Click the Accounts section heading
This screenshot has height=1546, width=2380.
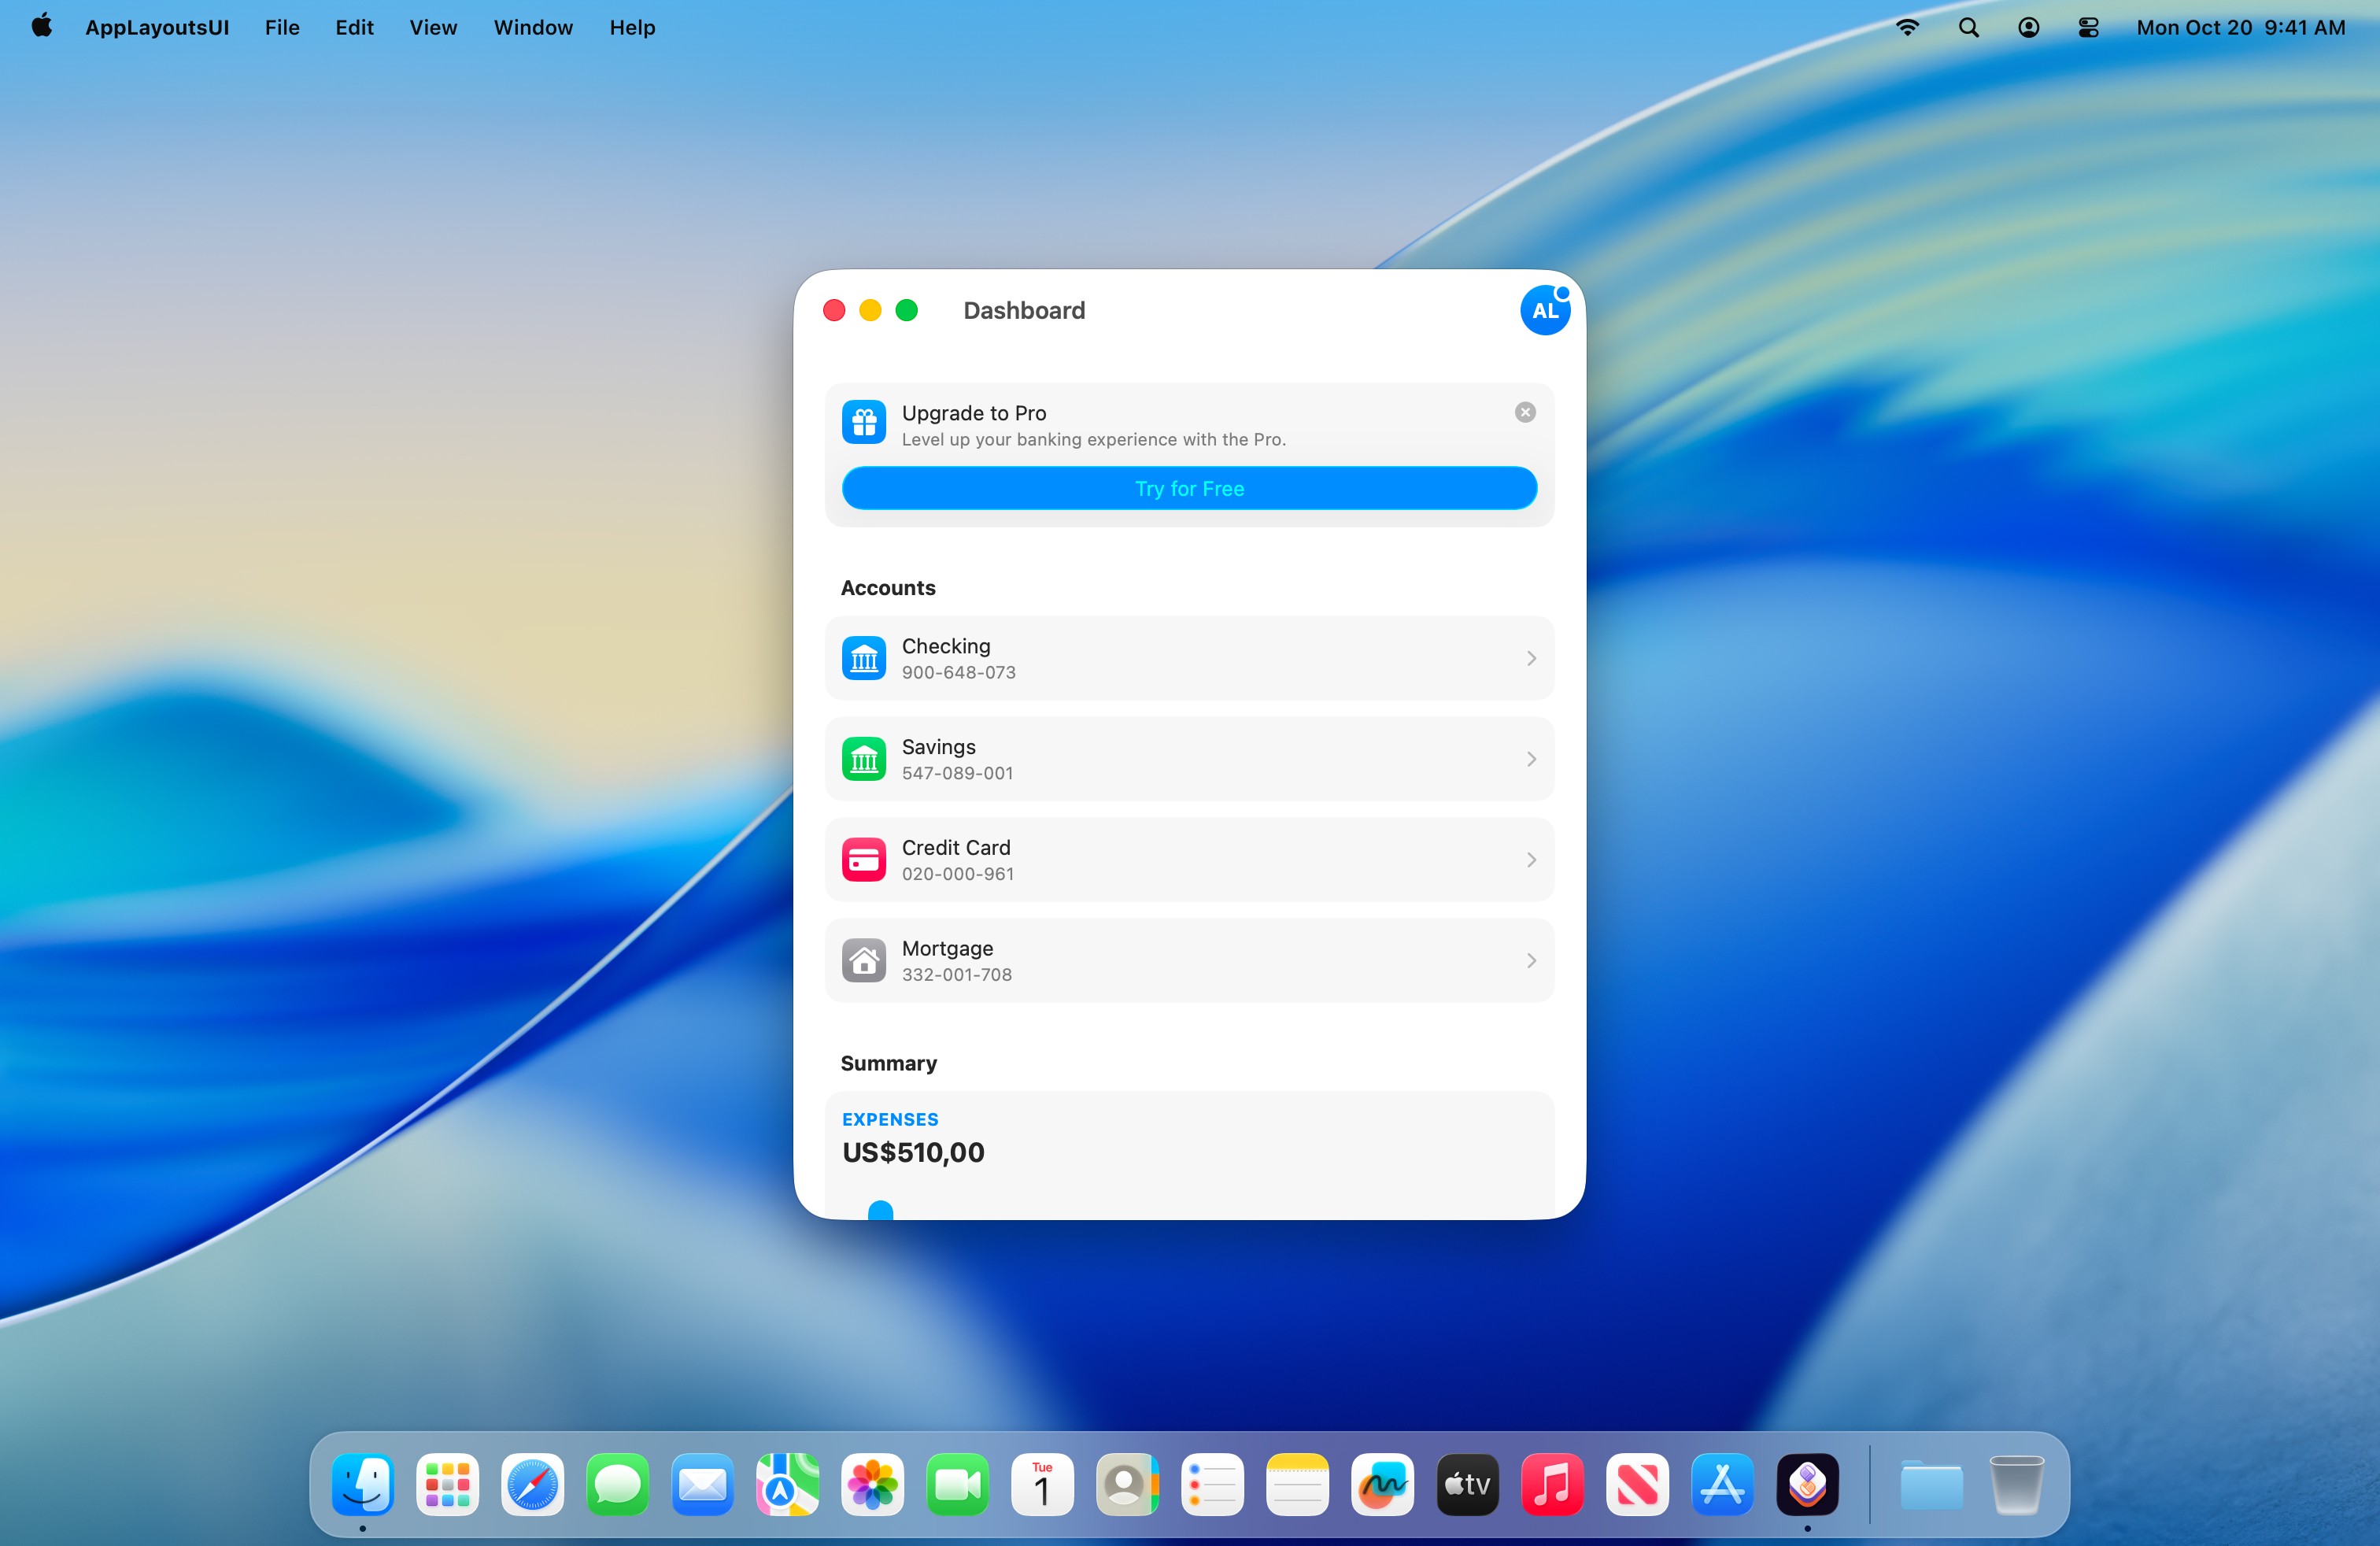(x=887, y=588)
